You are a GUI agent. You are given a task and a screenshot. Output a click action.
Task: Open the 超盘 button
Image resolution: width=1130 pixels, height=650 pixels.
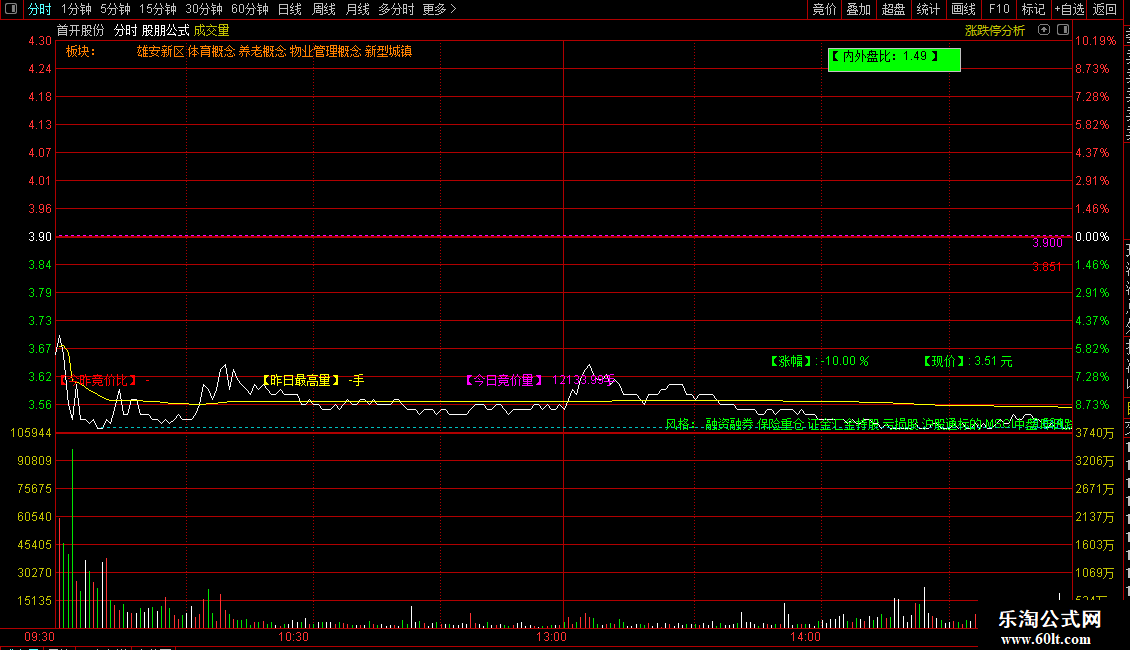[894, 9]
